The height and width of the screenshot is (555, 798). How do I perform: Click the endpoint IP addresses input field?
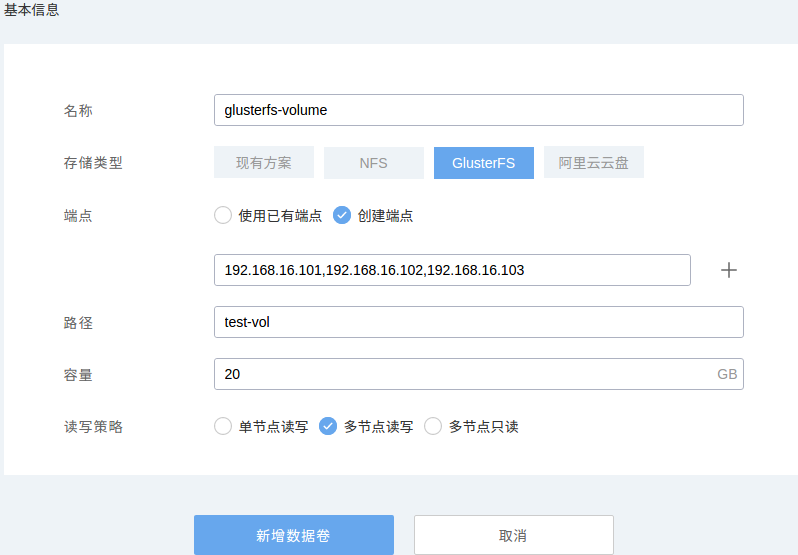click(452, 270)
